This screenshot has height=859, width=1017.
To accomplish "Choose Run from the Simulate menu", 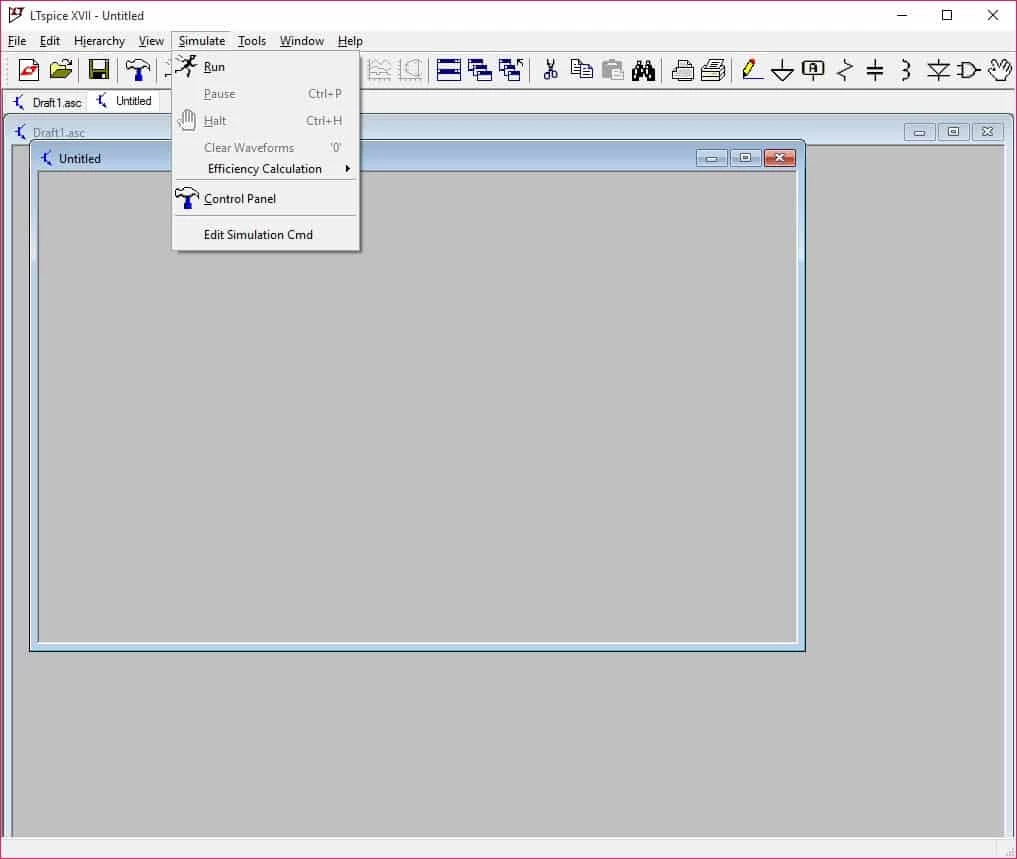I will click(214, 67).
